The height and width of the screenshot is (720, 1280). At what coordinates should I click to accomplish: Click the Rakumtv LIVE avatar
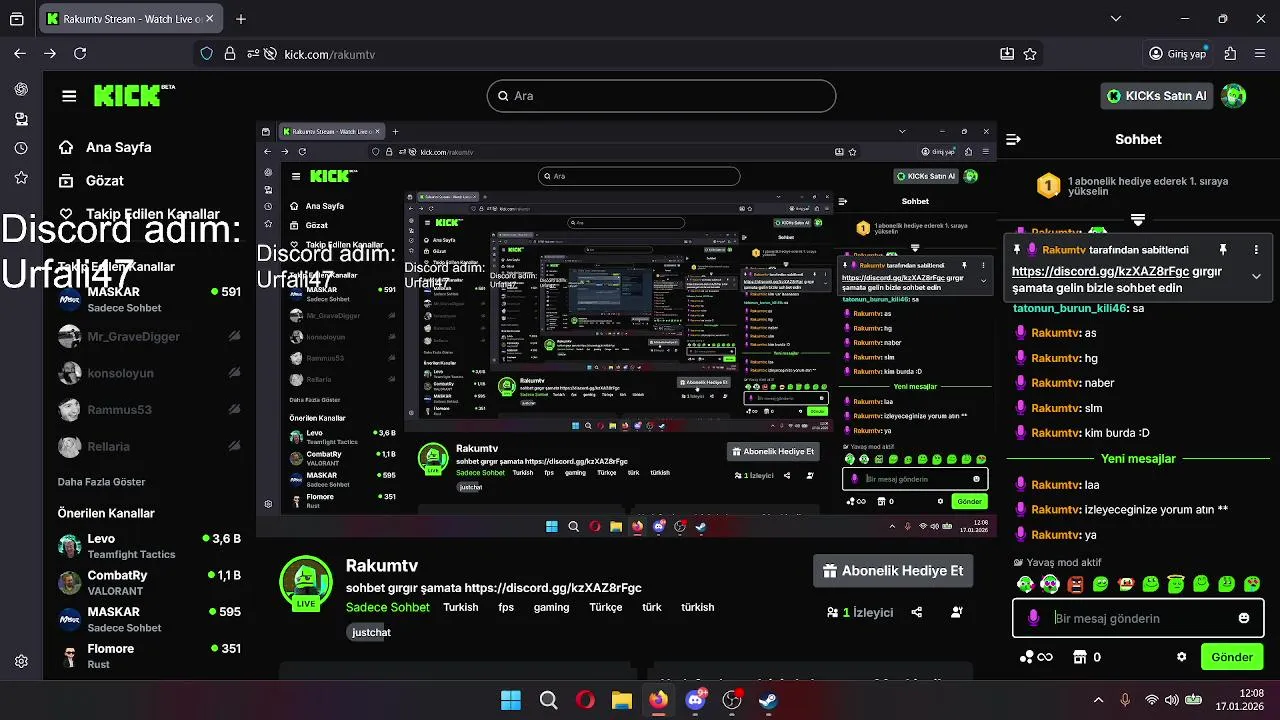coord(305,583)
